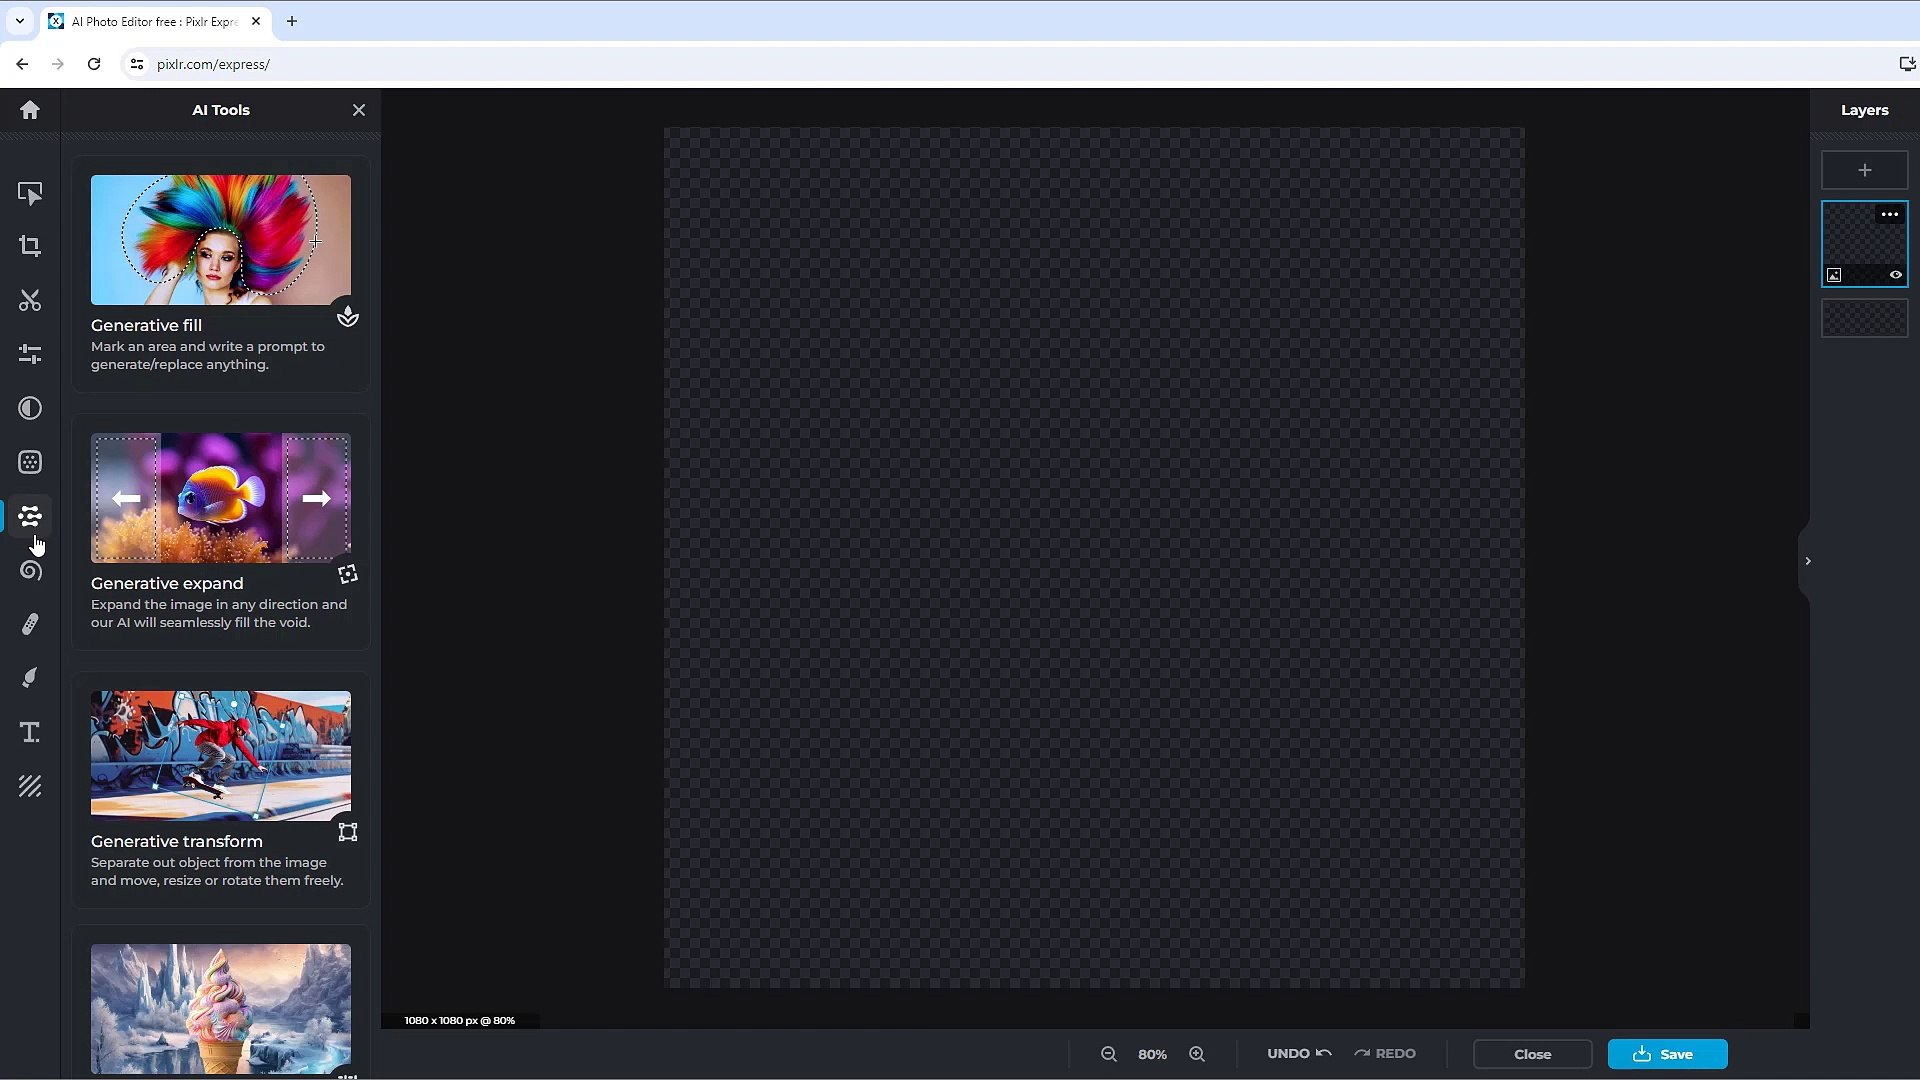
Task: Open Generative transform tool card
Action: (x=221, y=790)
